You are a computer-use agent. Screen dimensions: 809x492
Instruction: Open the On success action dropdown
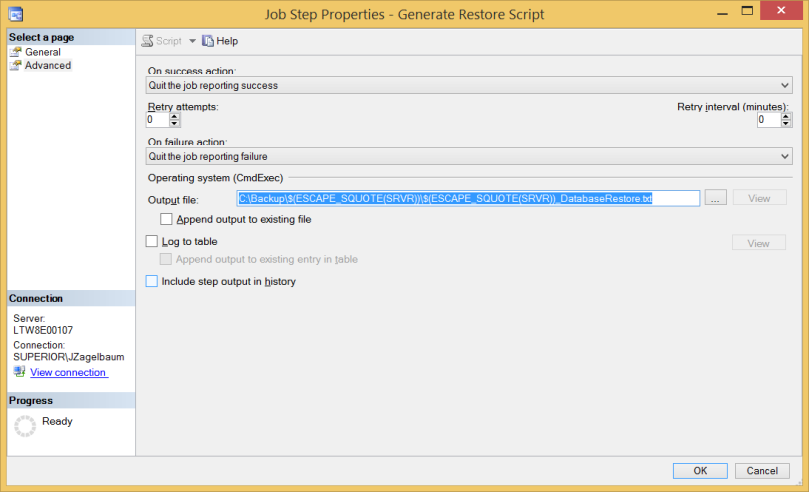tap(469, 85)
